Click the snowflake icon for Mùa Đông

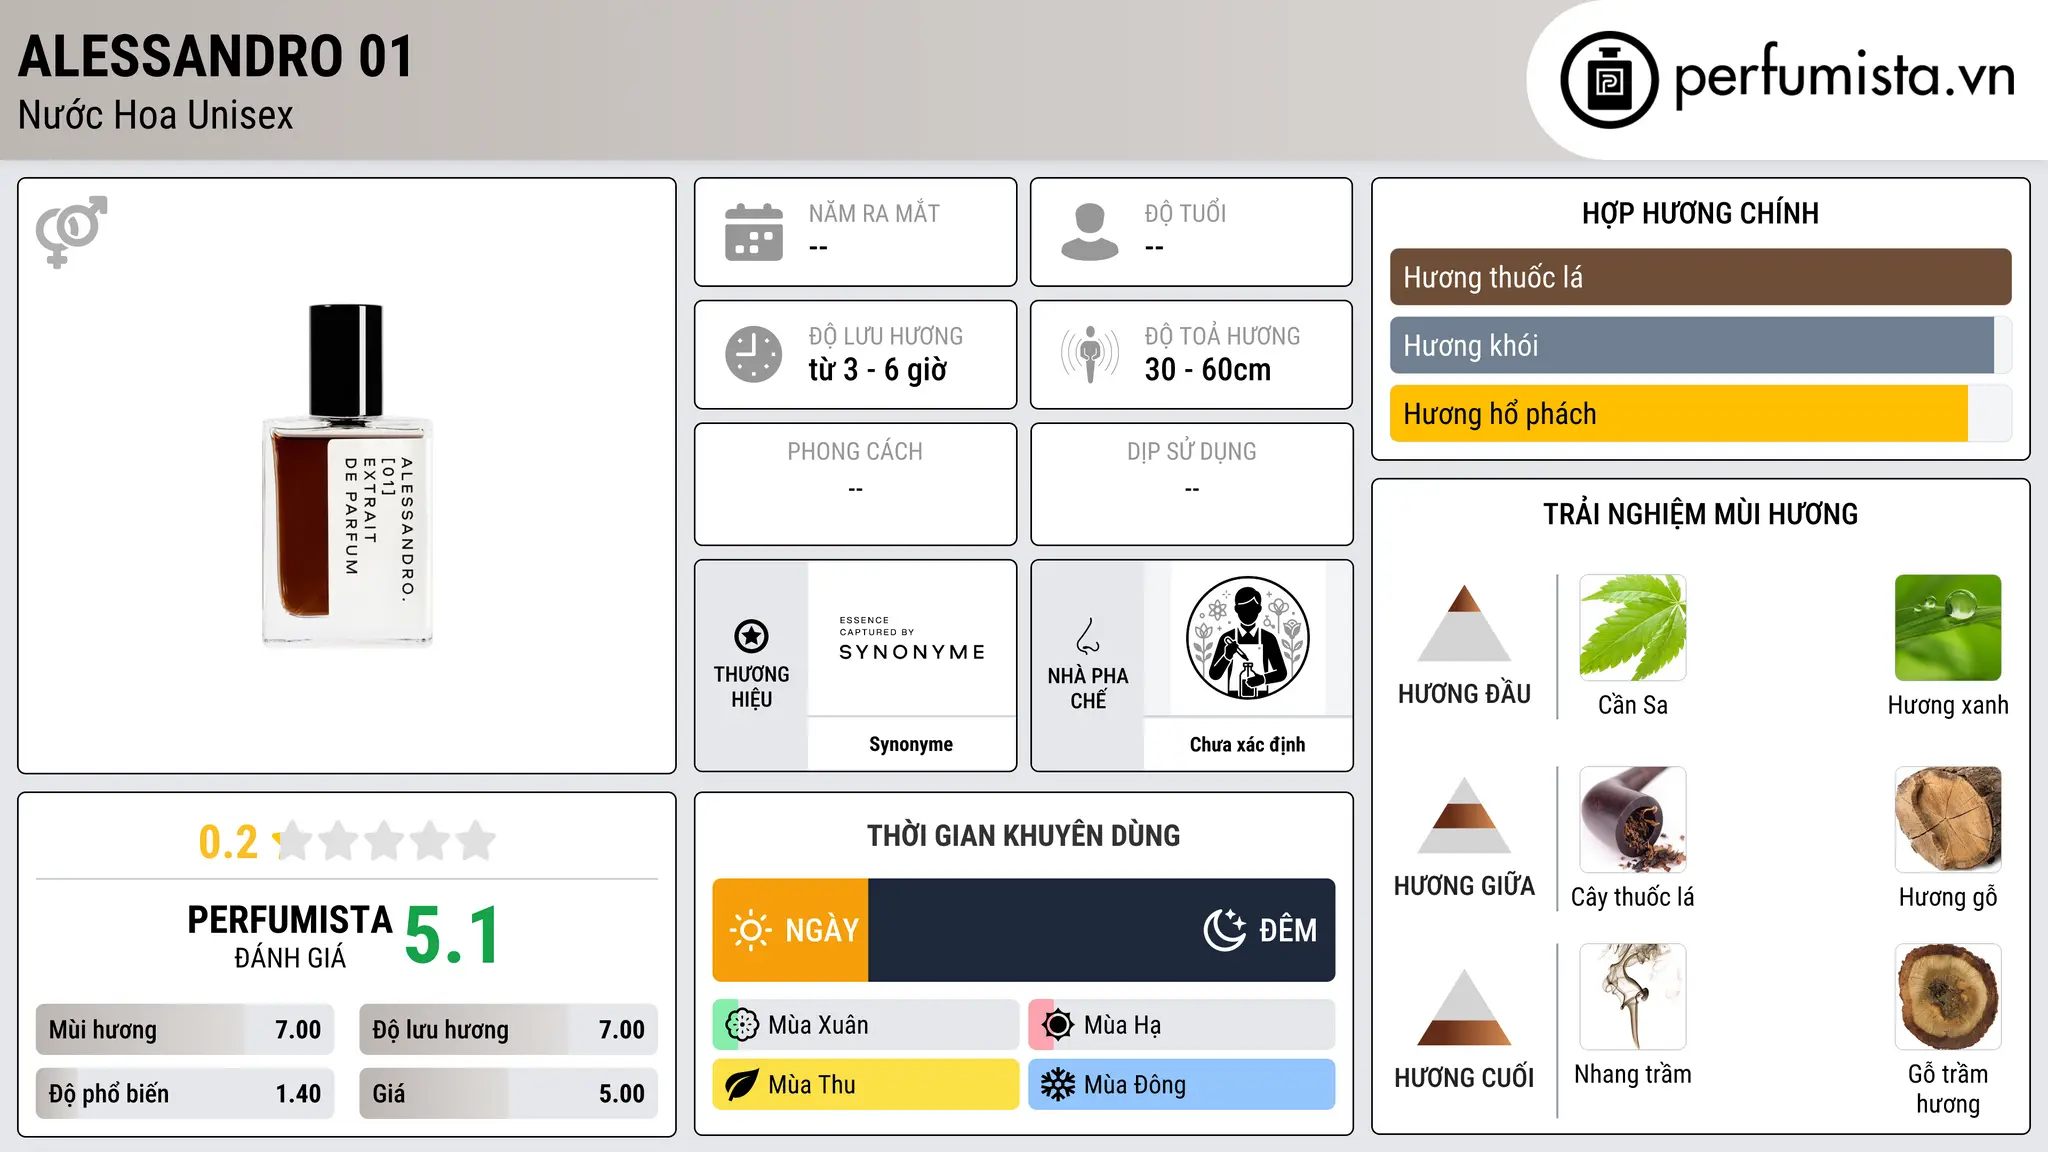click(1057, 1085)
